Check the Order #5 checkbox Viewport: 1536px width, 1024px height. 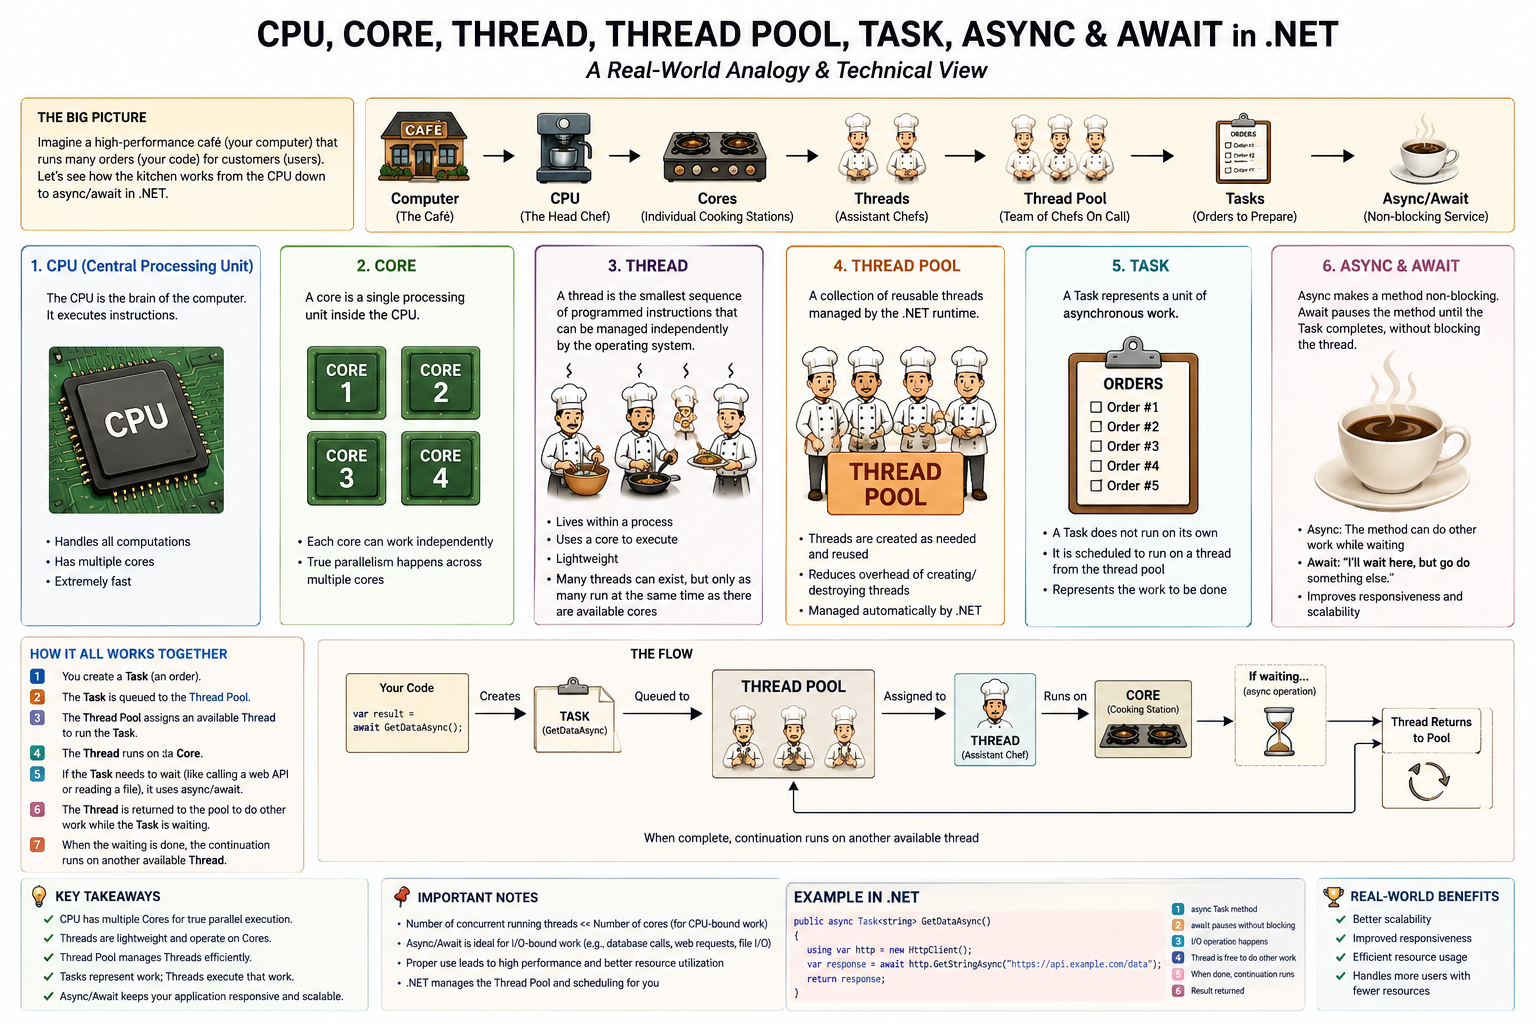tap(1096, 485)
